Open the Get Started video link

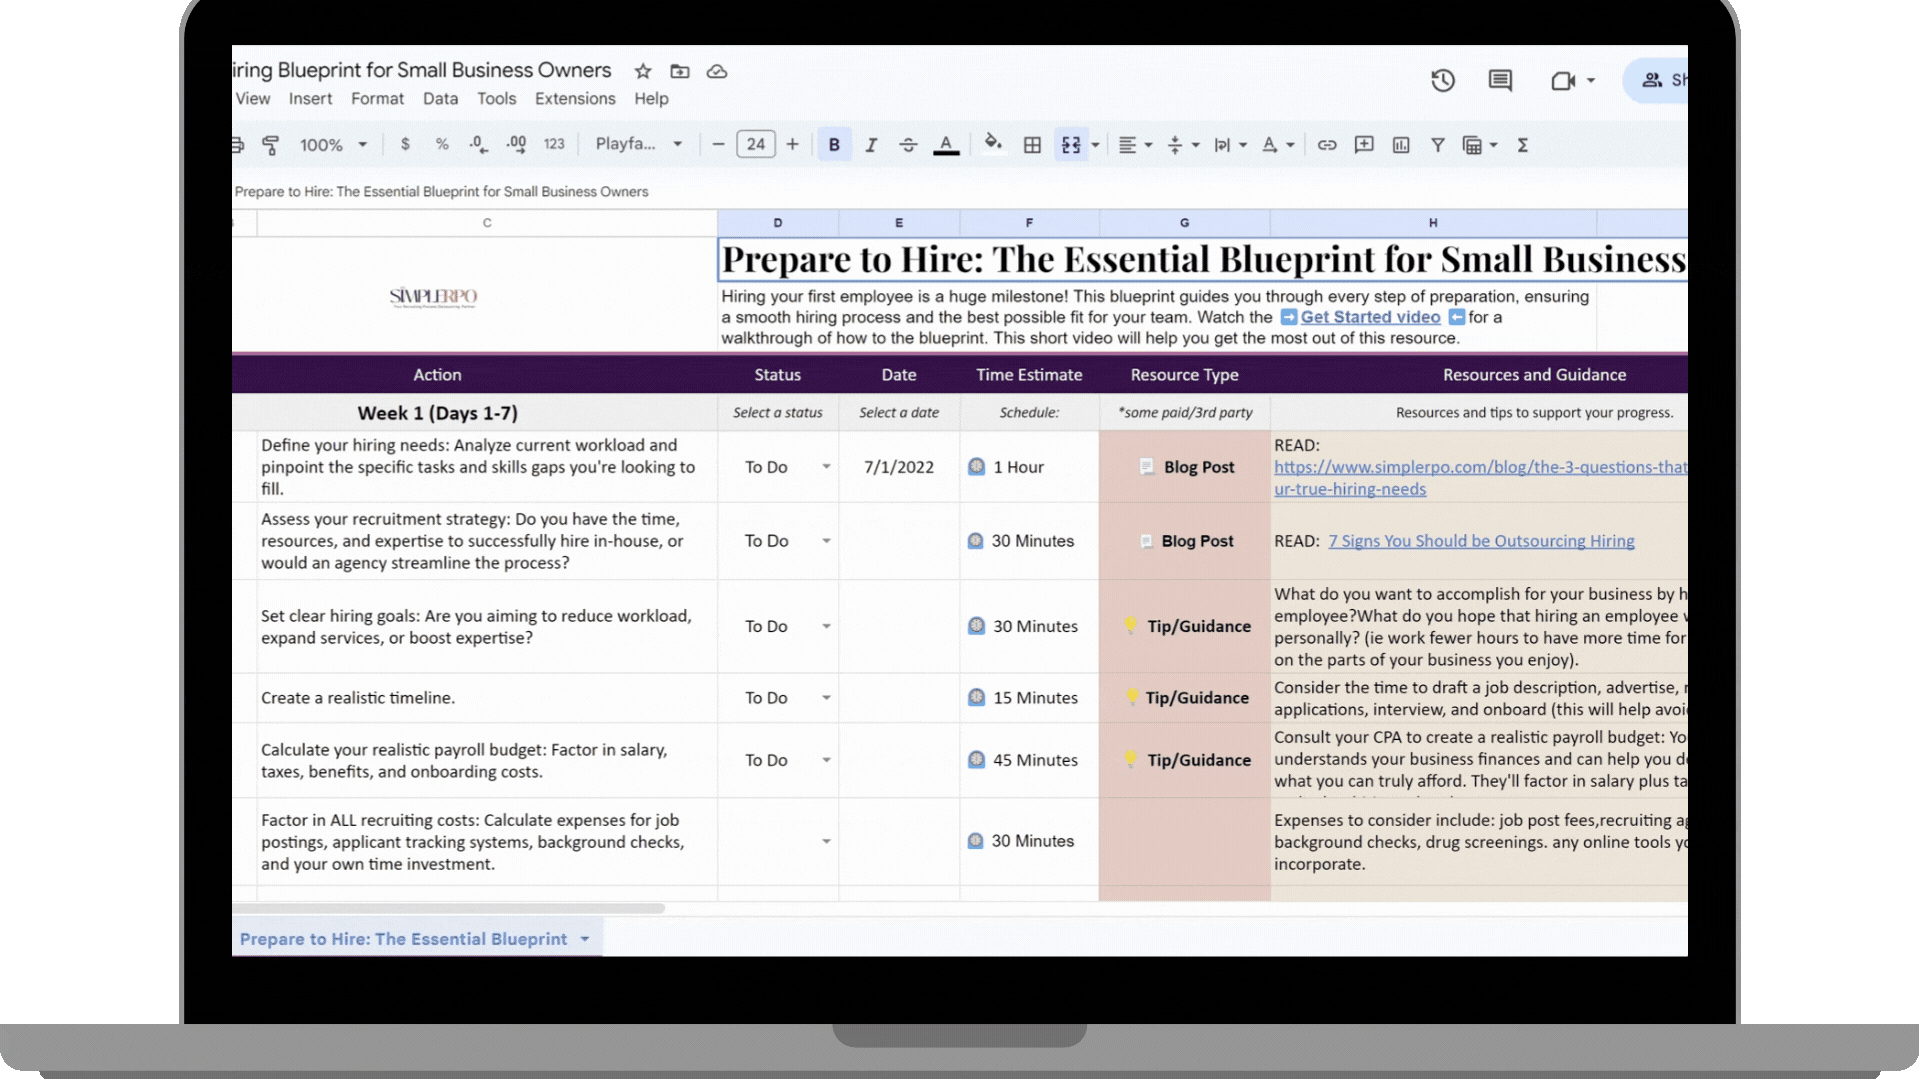pos(1370,317)
